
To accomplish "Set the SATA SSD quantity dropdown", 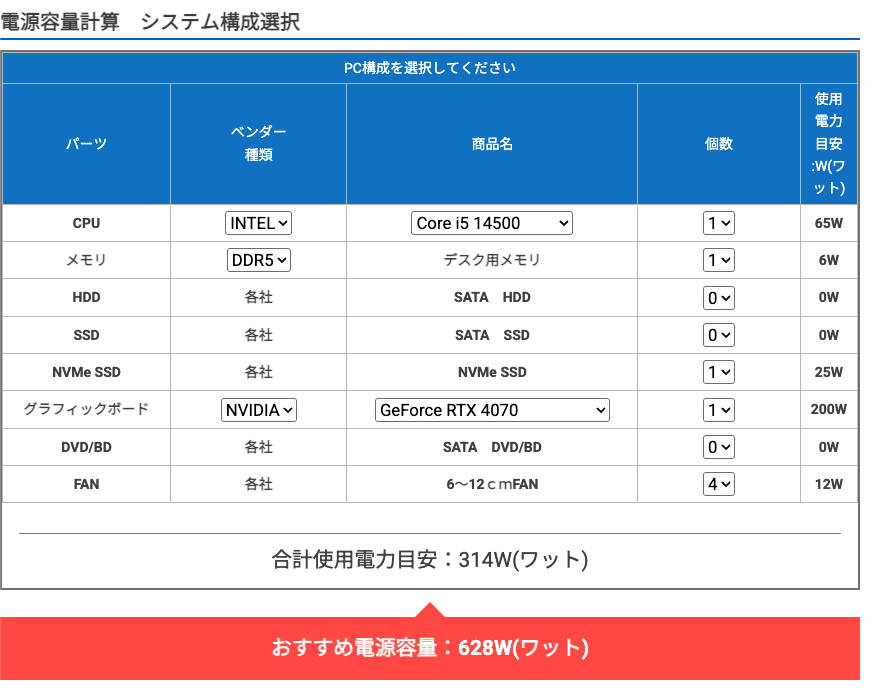I will [718, 335].
